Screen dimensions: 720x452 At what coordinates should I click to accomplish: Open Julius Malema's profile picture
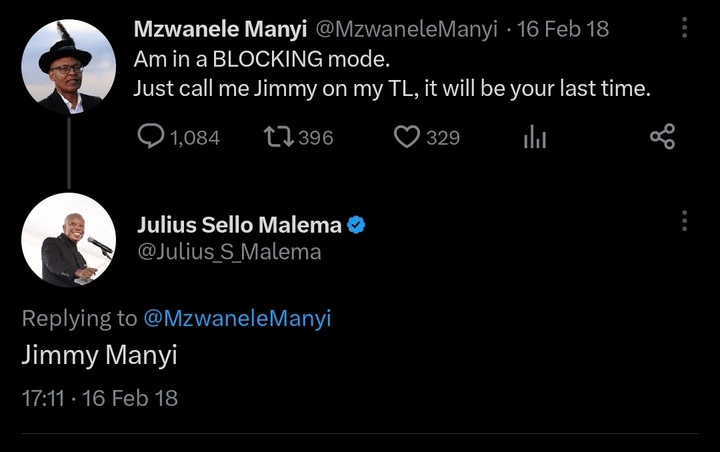coord(68,240)
